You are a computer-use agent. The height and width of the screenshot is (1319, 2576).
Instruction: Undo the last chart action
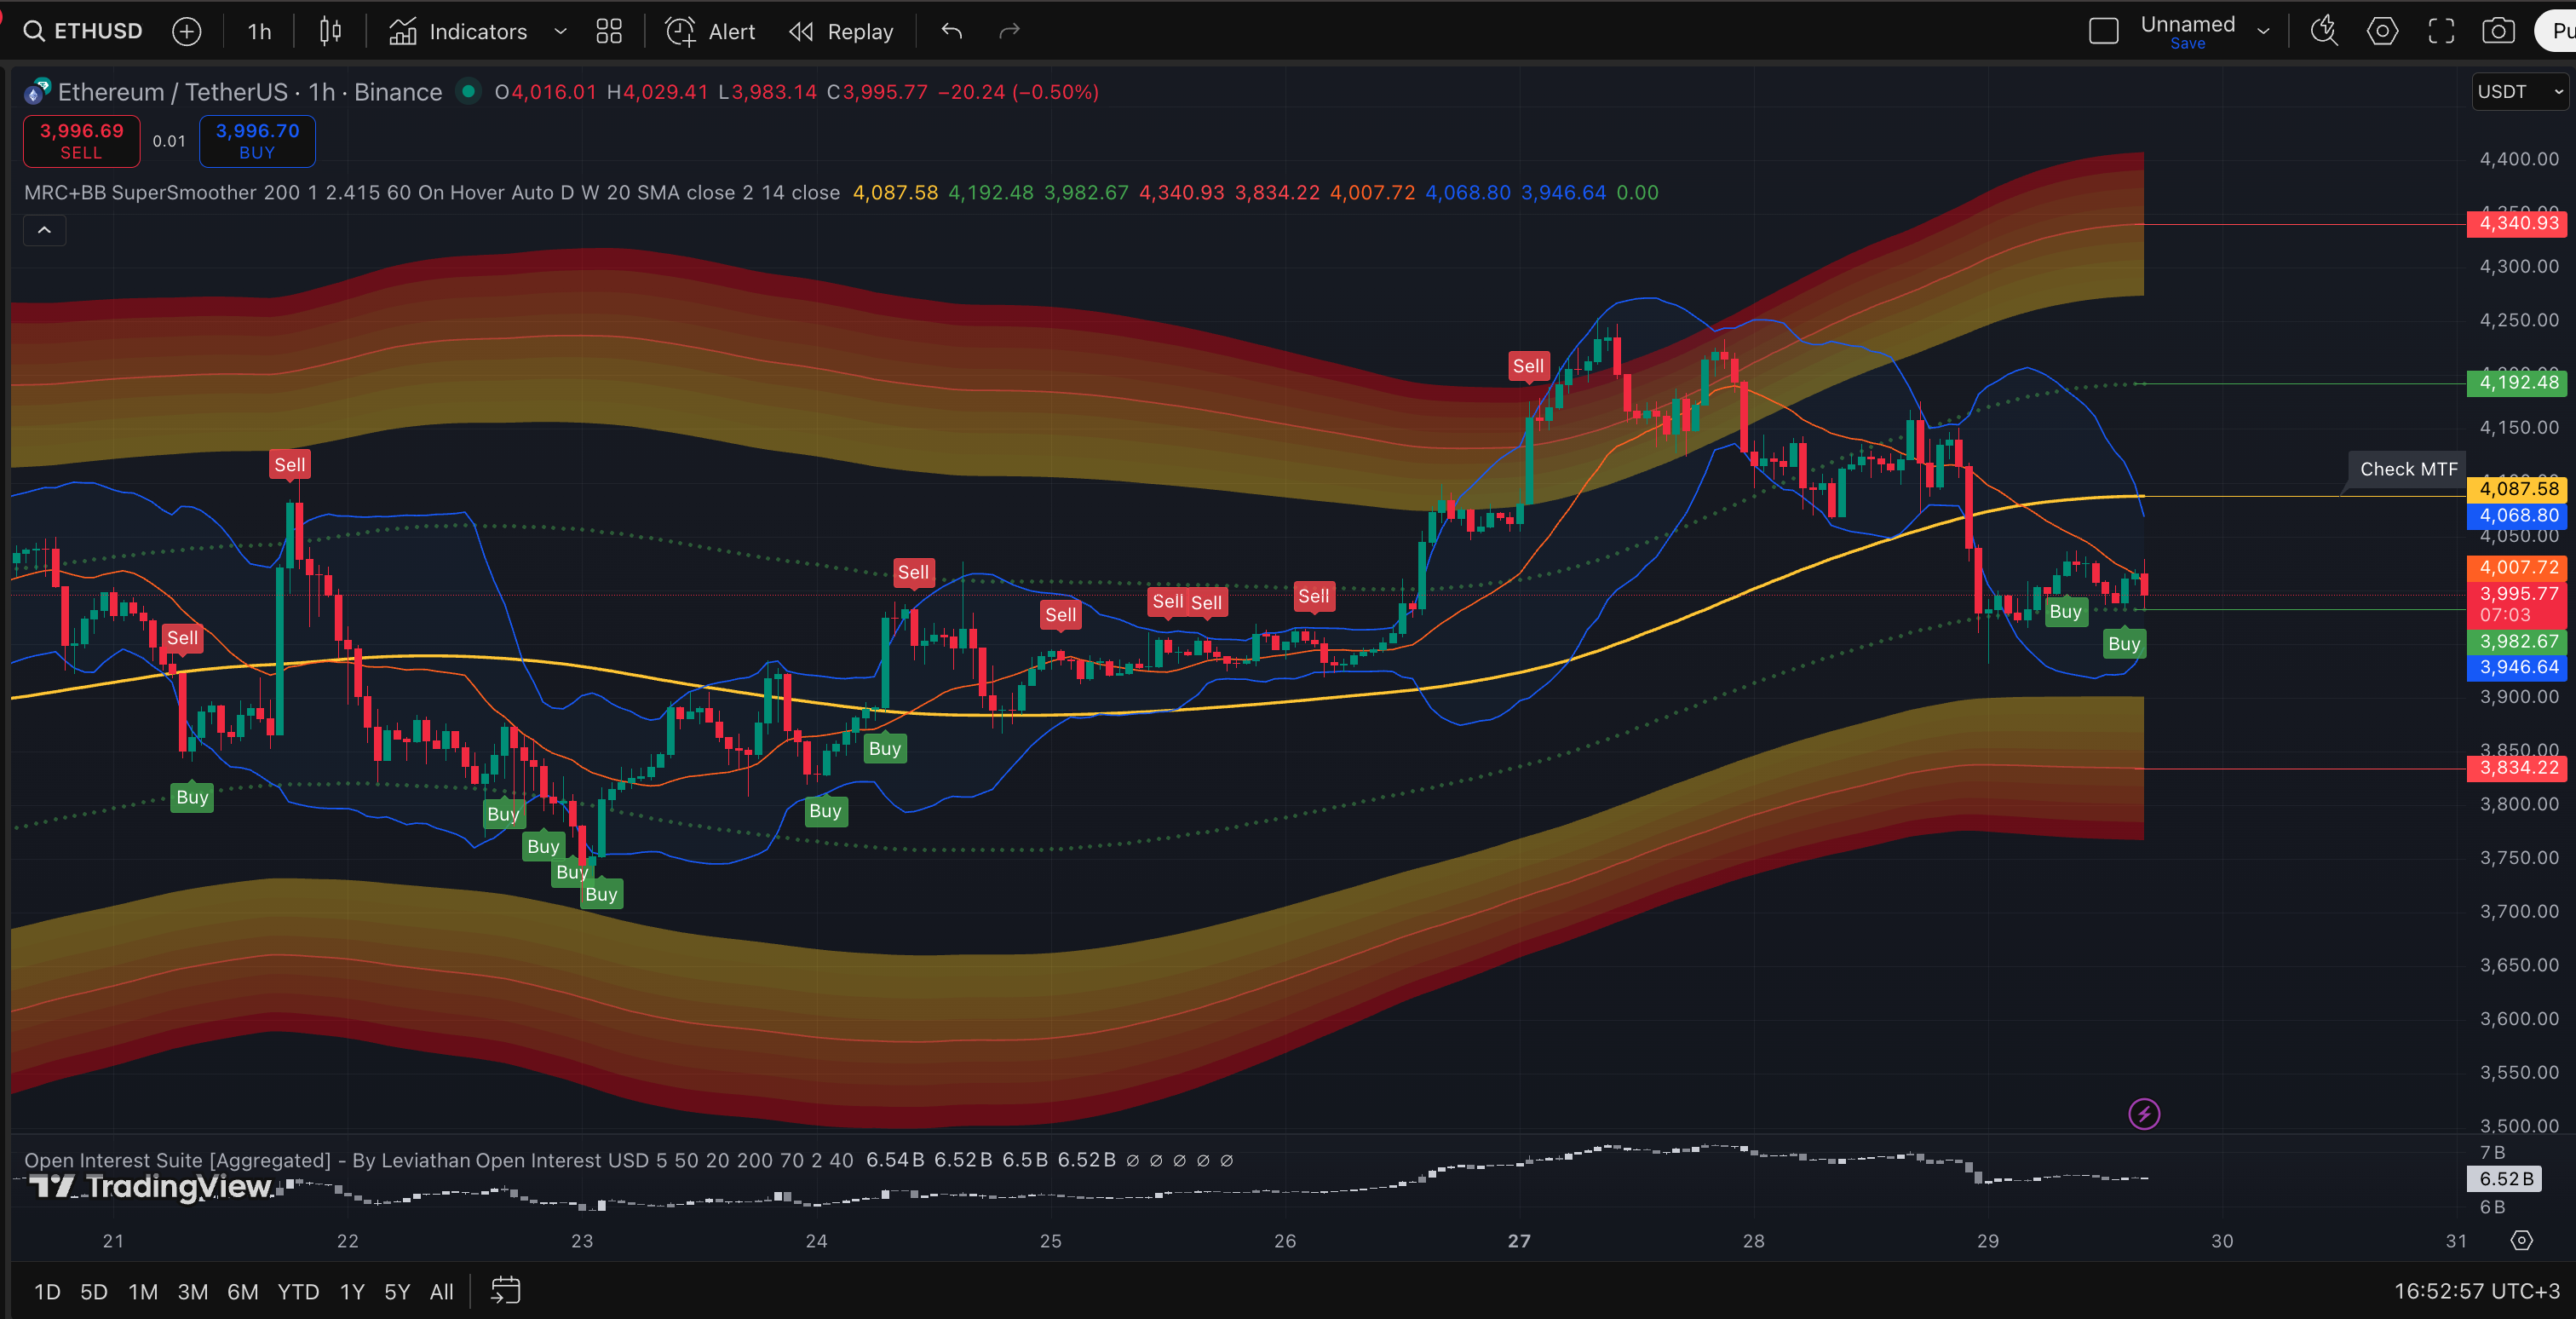[x=950, y=31]
